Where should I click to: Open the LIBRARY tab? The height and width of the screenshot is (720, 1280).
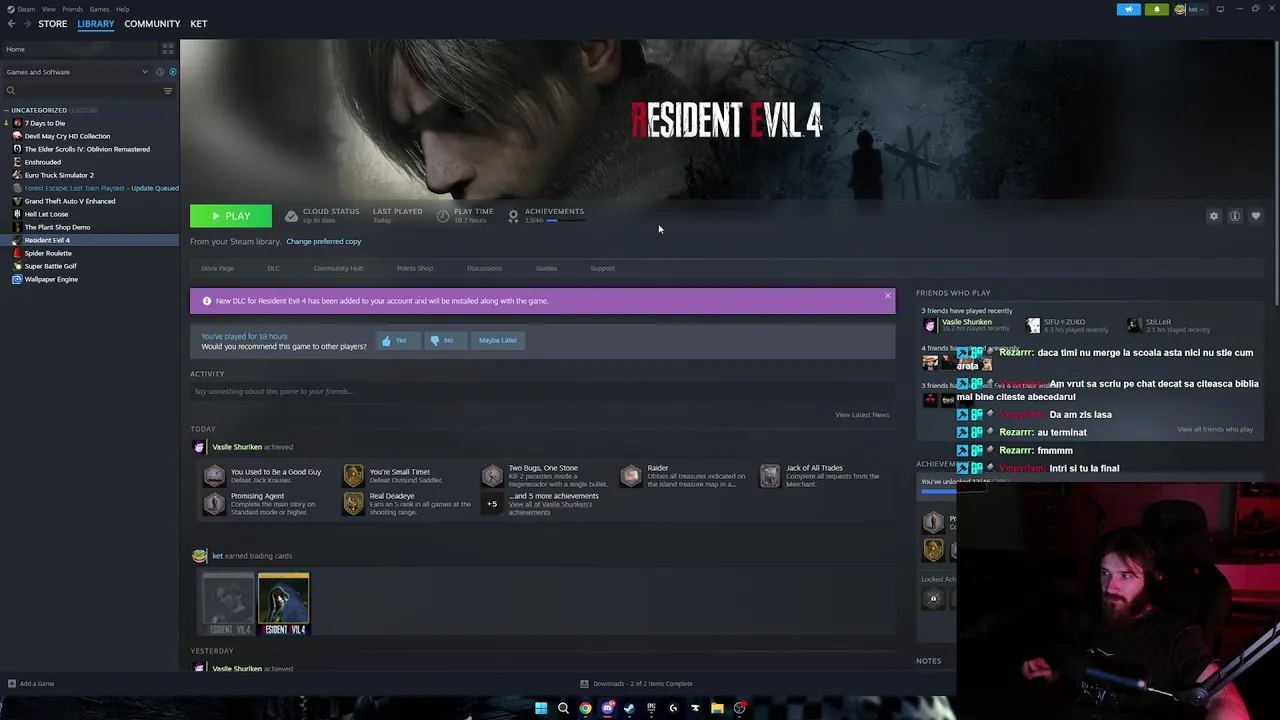96,24
